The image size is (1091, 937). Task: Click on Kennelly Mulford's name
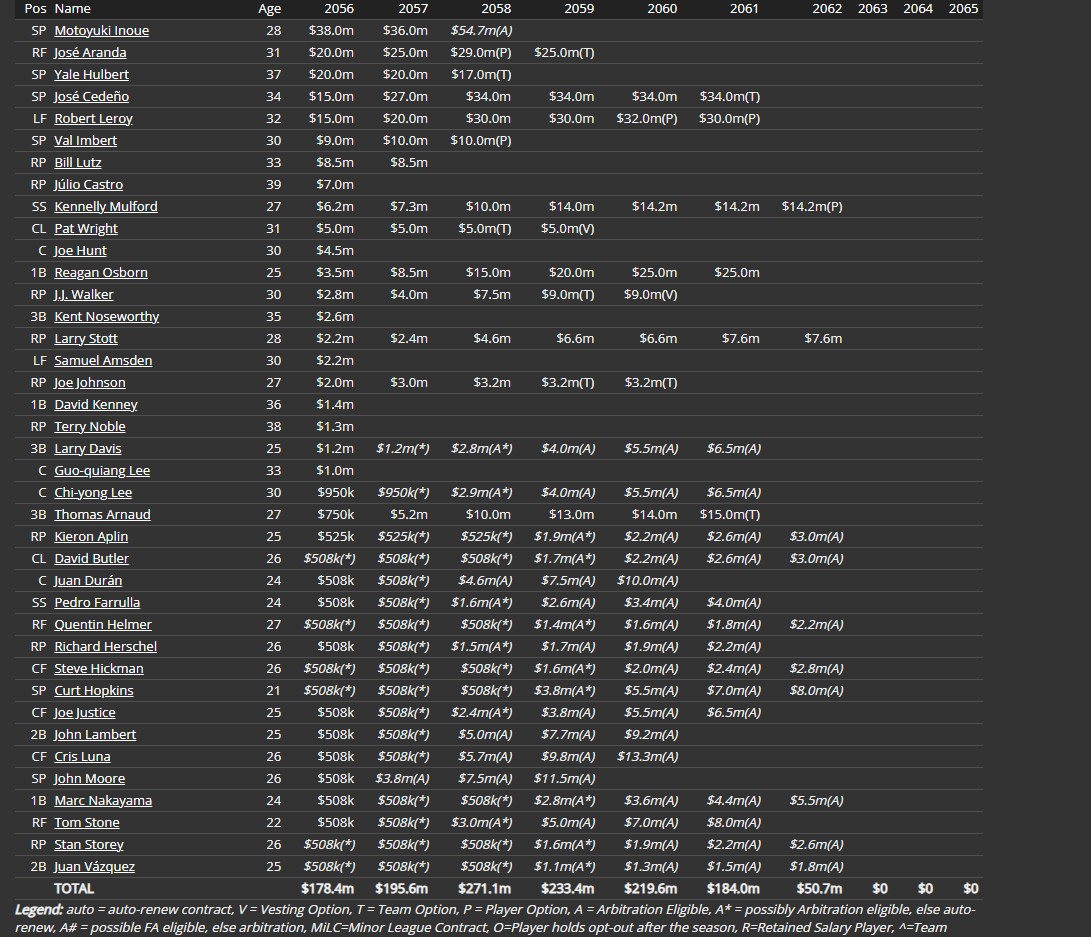[105, 207]
